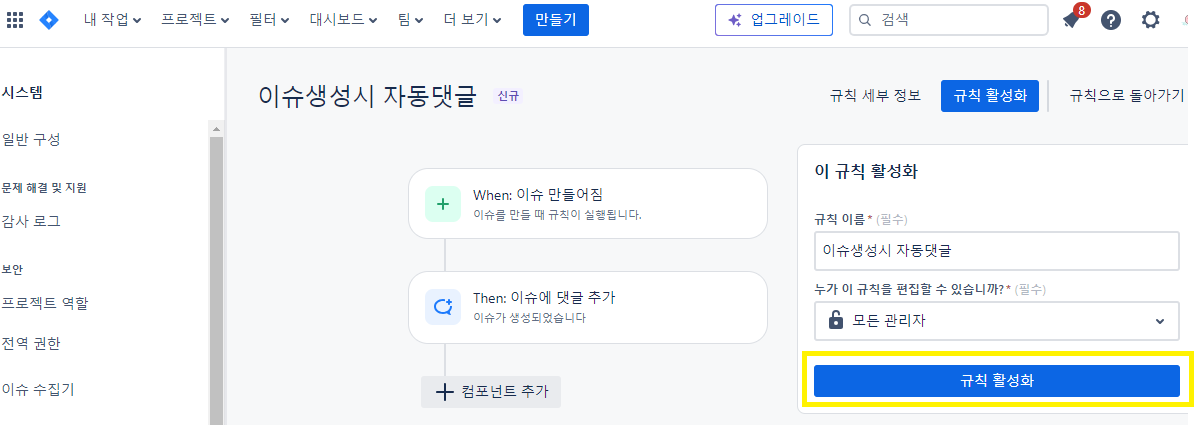Click the green plus trigger icon
The height and width of the screenshot is (425, 1203).
pyautogui.click(x=442, y=203)
